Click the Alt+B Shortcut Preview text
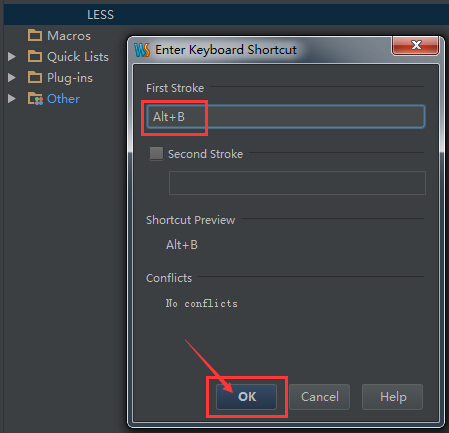The image size is (449, 433). [182, 245]
